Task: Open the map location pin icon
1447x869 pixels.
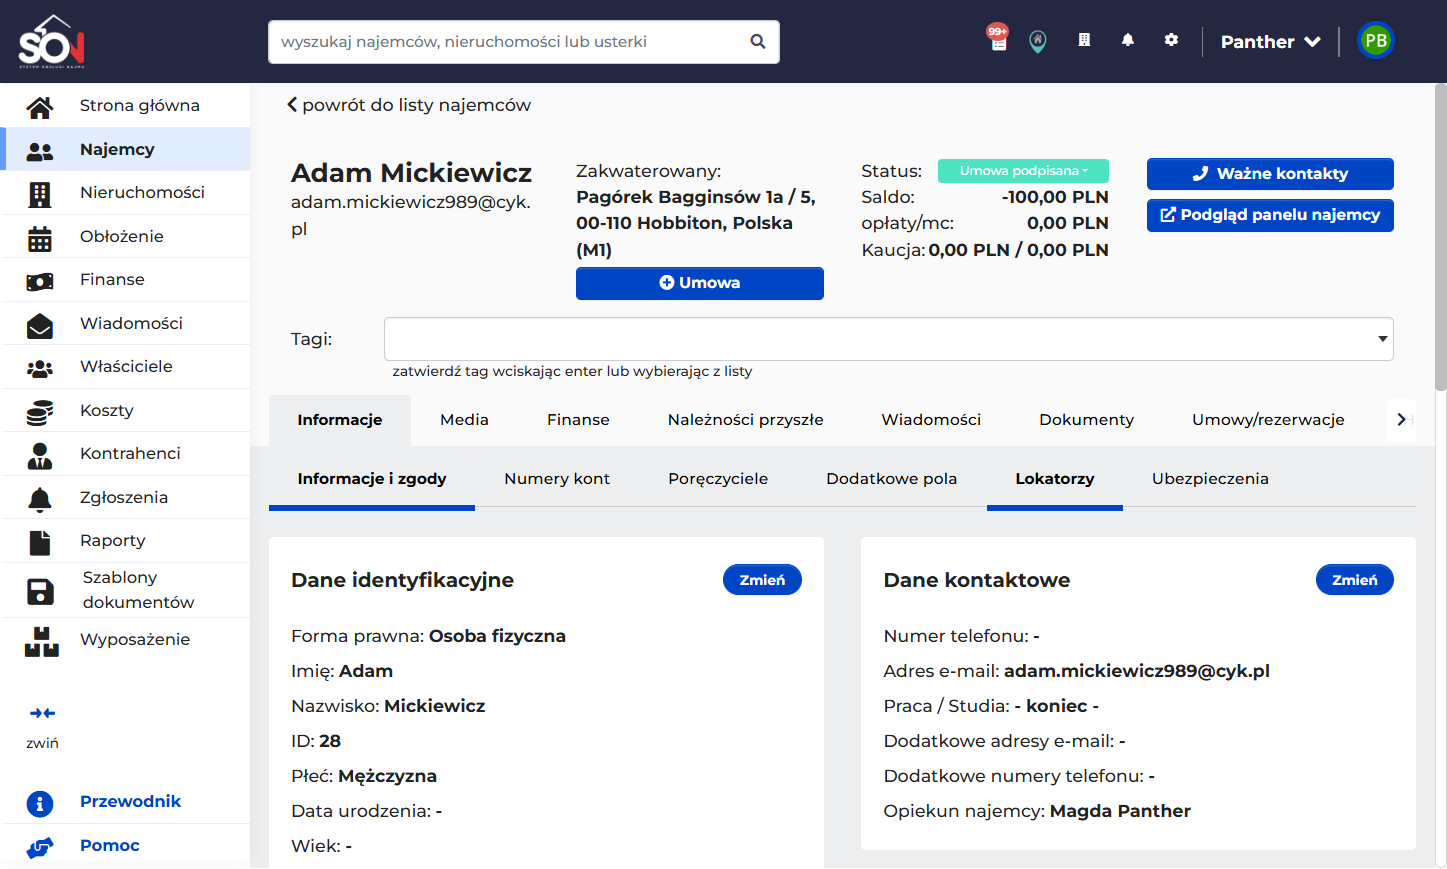Action: pyautogui.click(x=1038, y=41)
